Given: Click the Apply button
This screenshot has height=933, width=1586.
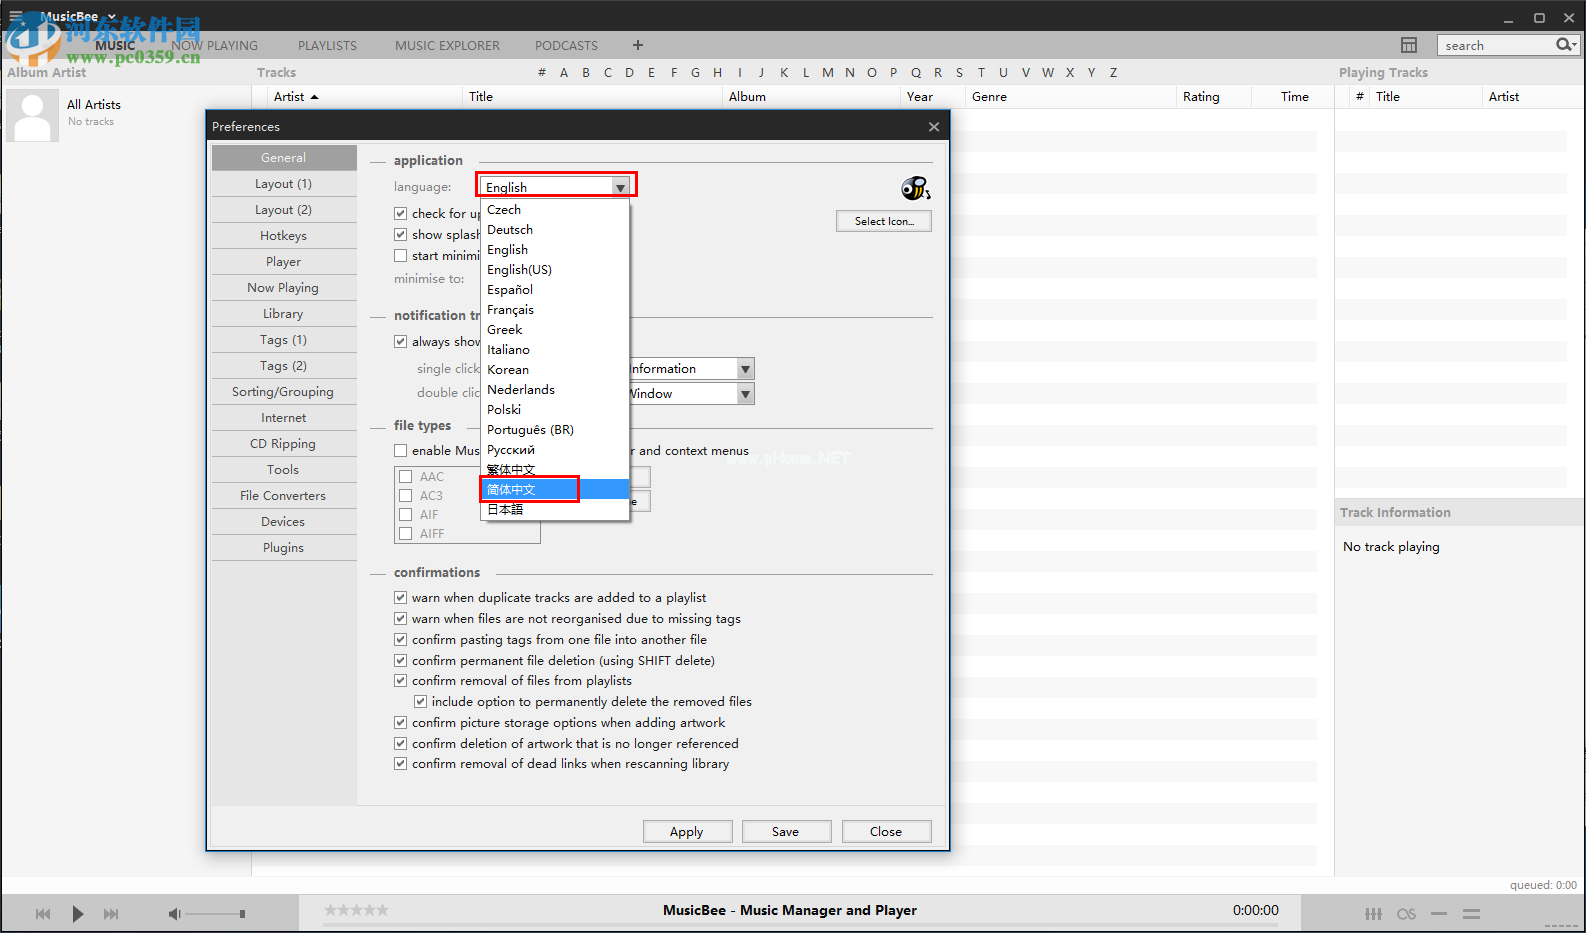Looking at the screenshot, I should pos(687,832).
